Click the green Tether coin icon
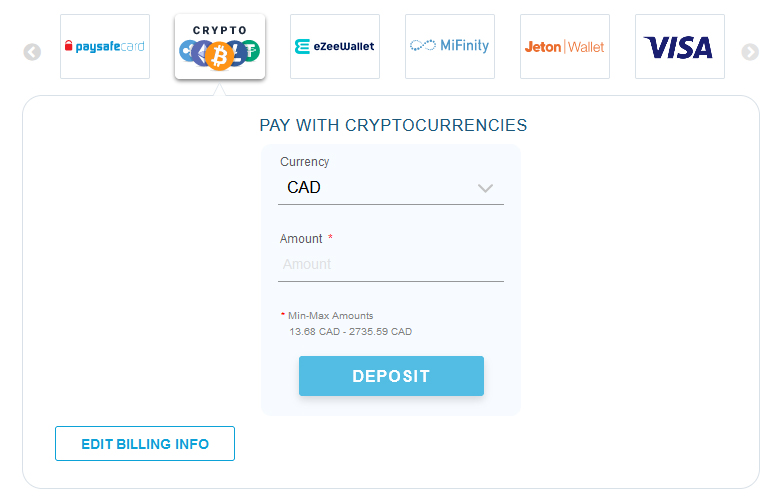 [x=248, y=50]
